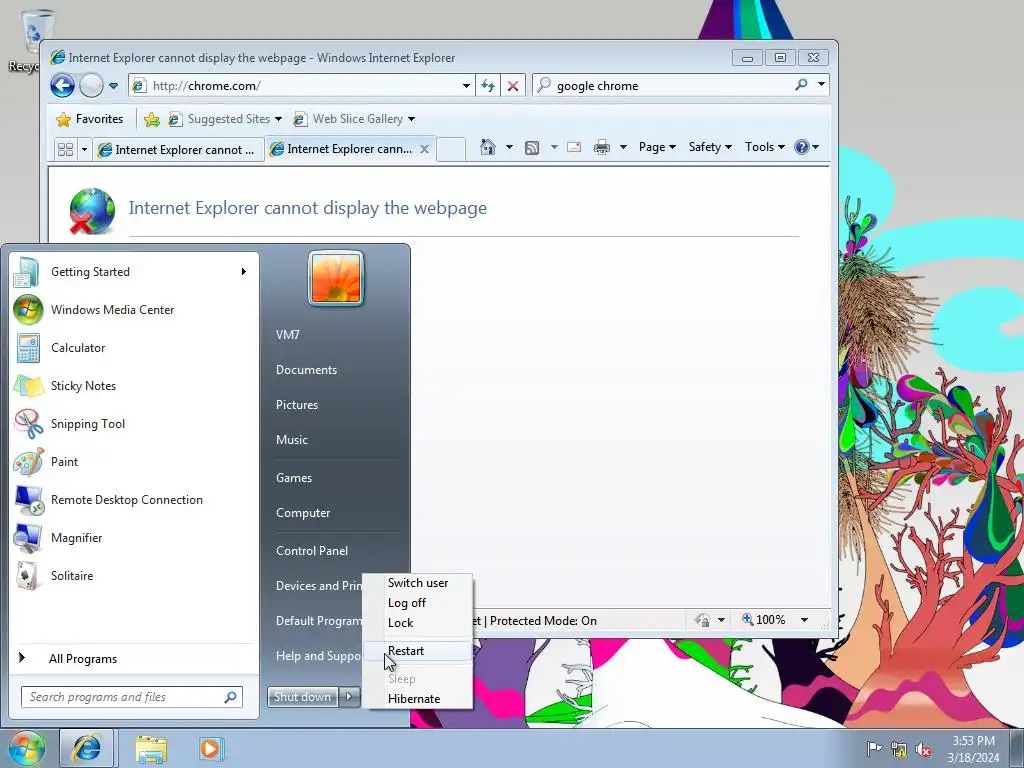This screenshot has height=768, width=1024.
Task: Open the Suggested Sites link
Action: (225, 119)
